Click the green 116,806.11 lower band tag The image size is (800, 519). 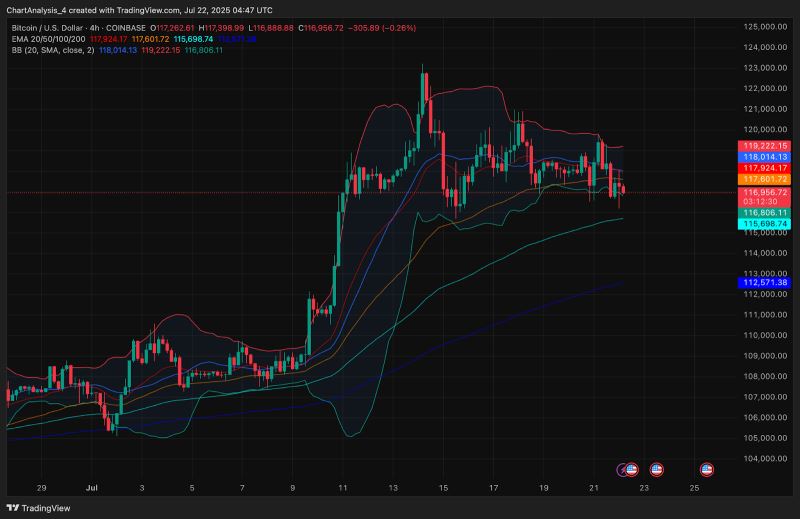[x=766, y=213]
